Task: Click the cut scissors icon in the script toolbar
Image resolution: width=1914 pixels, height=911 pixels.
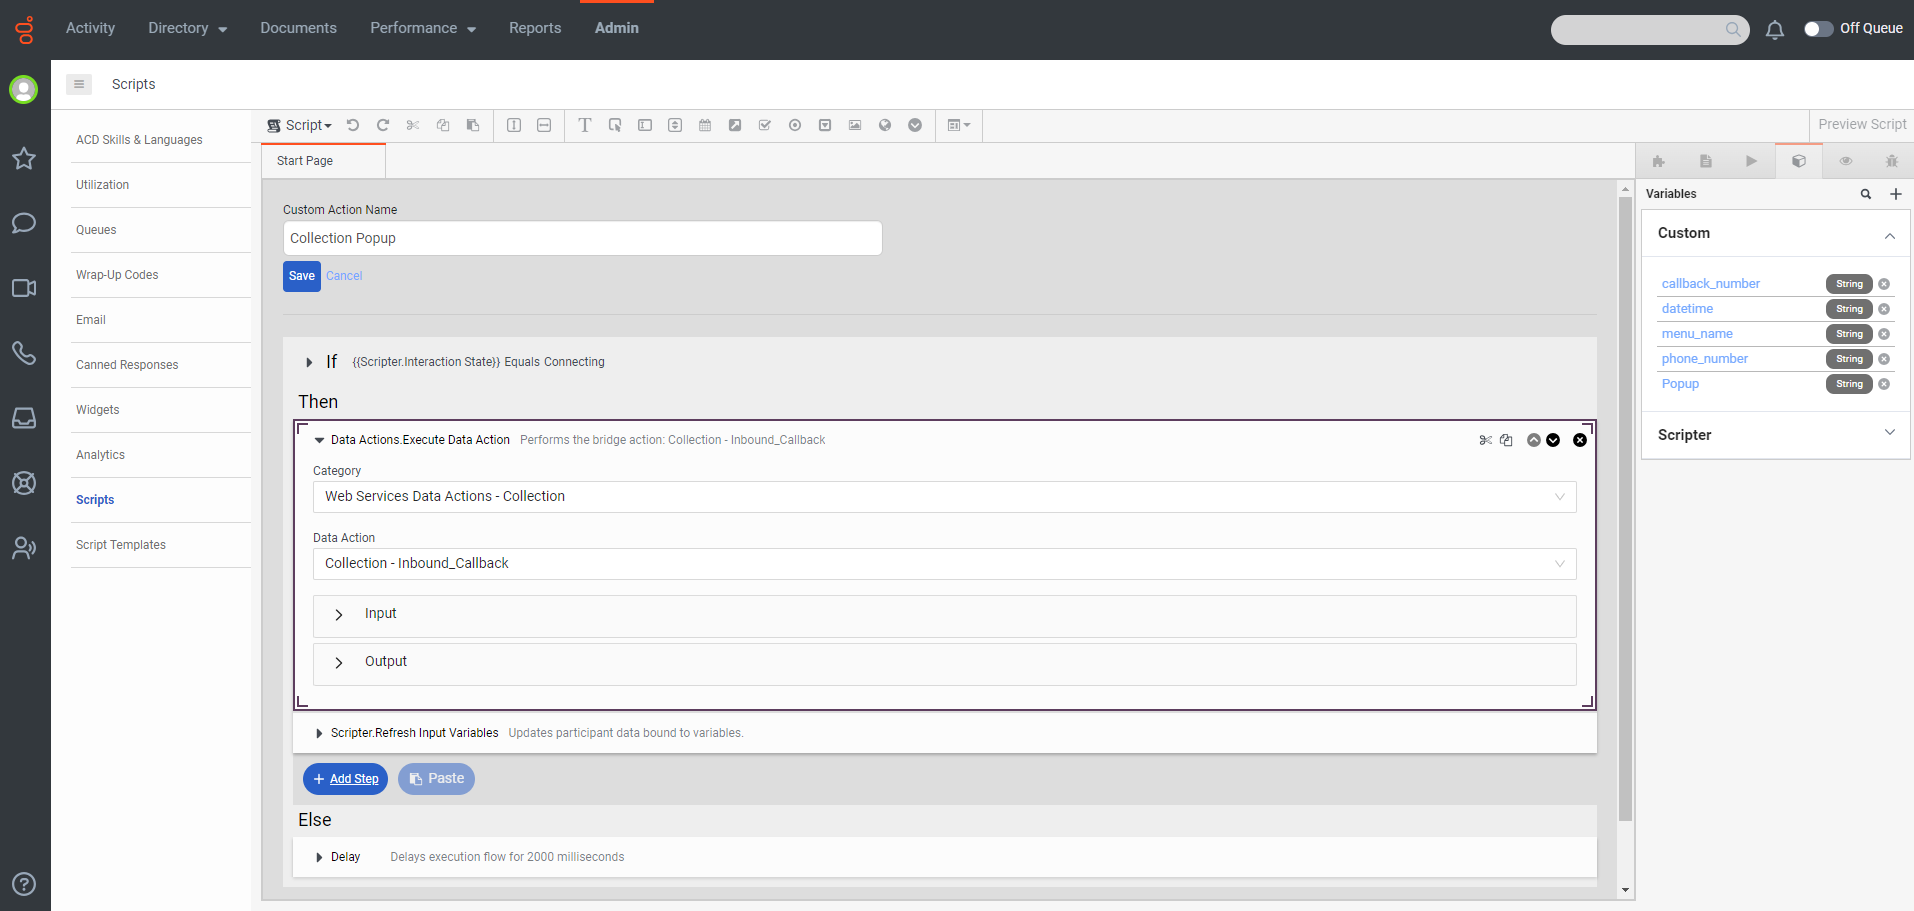Action: (x=413, y=125)
